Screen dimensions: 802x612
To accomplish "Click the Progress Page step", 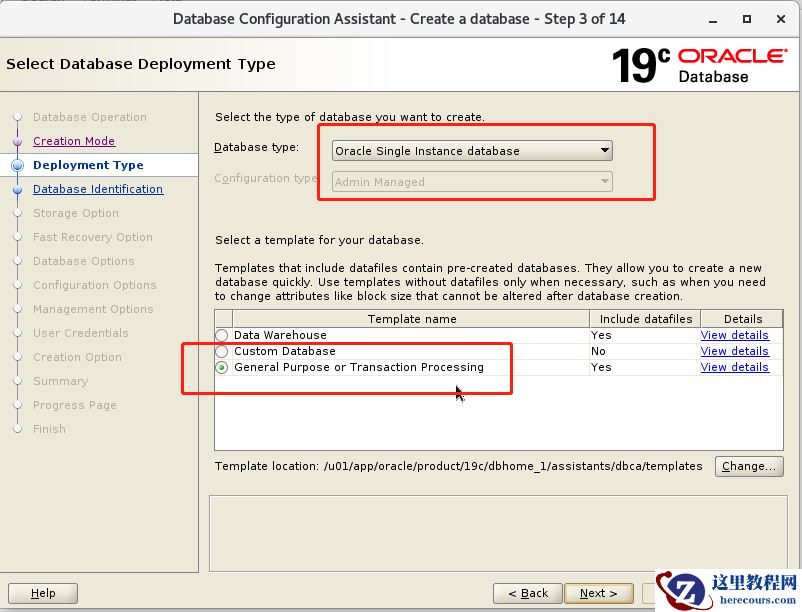I will pos(75,405).
